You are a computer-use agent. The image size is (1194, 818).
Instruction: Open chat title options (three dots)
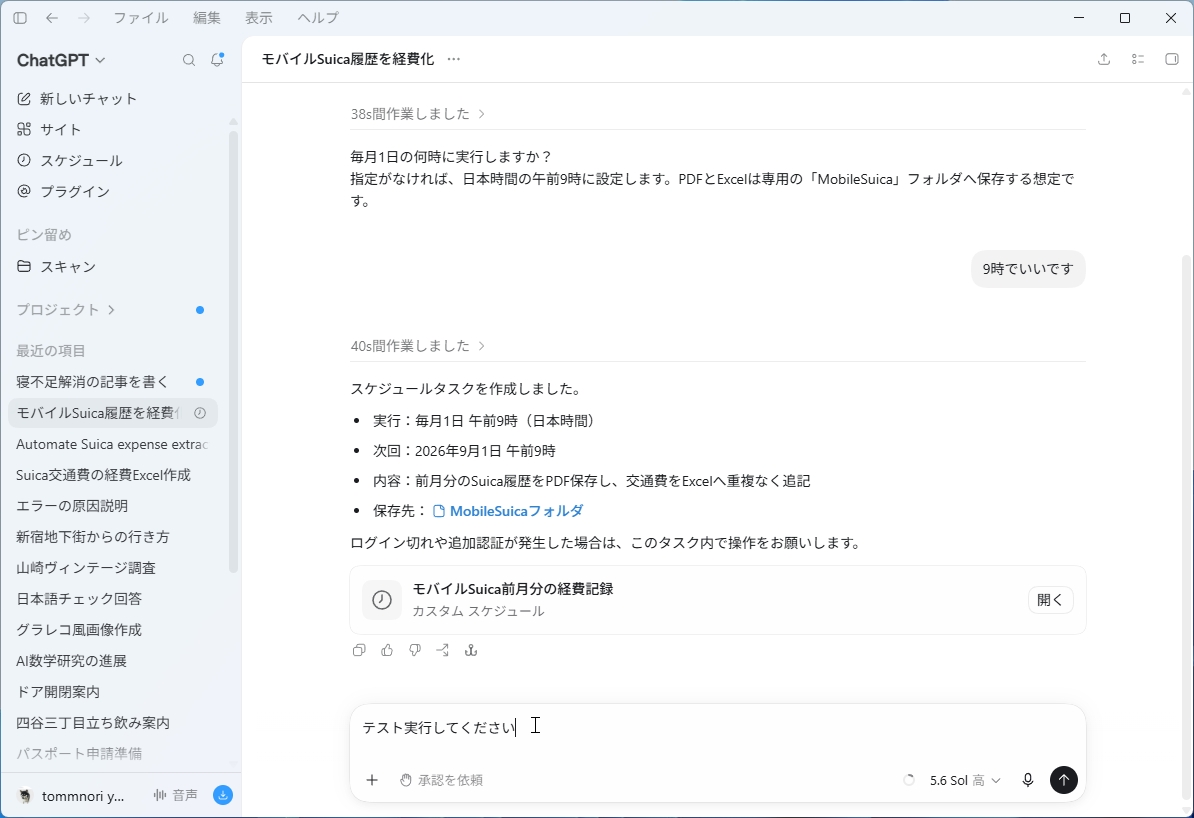point(454,59)
